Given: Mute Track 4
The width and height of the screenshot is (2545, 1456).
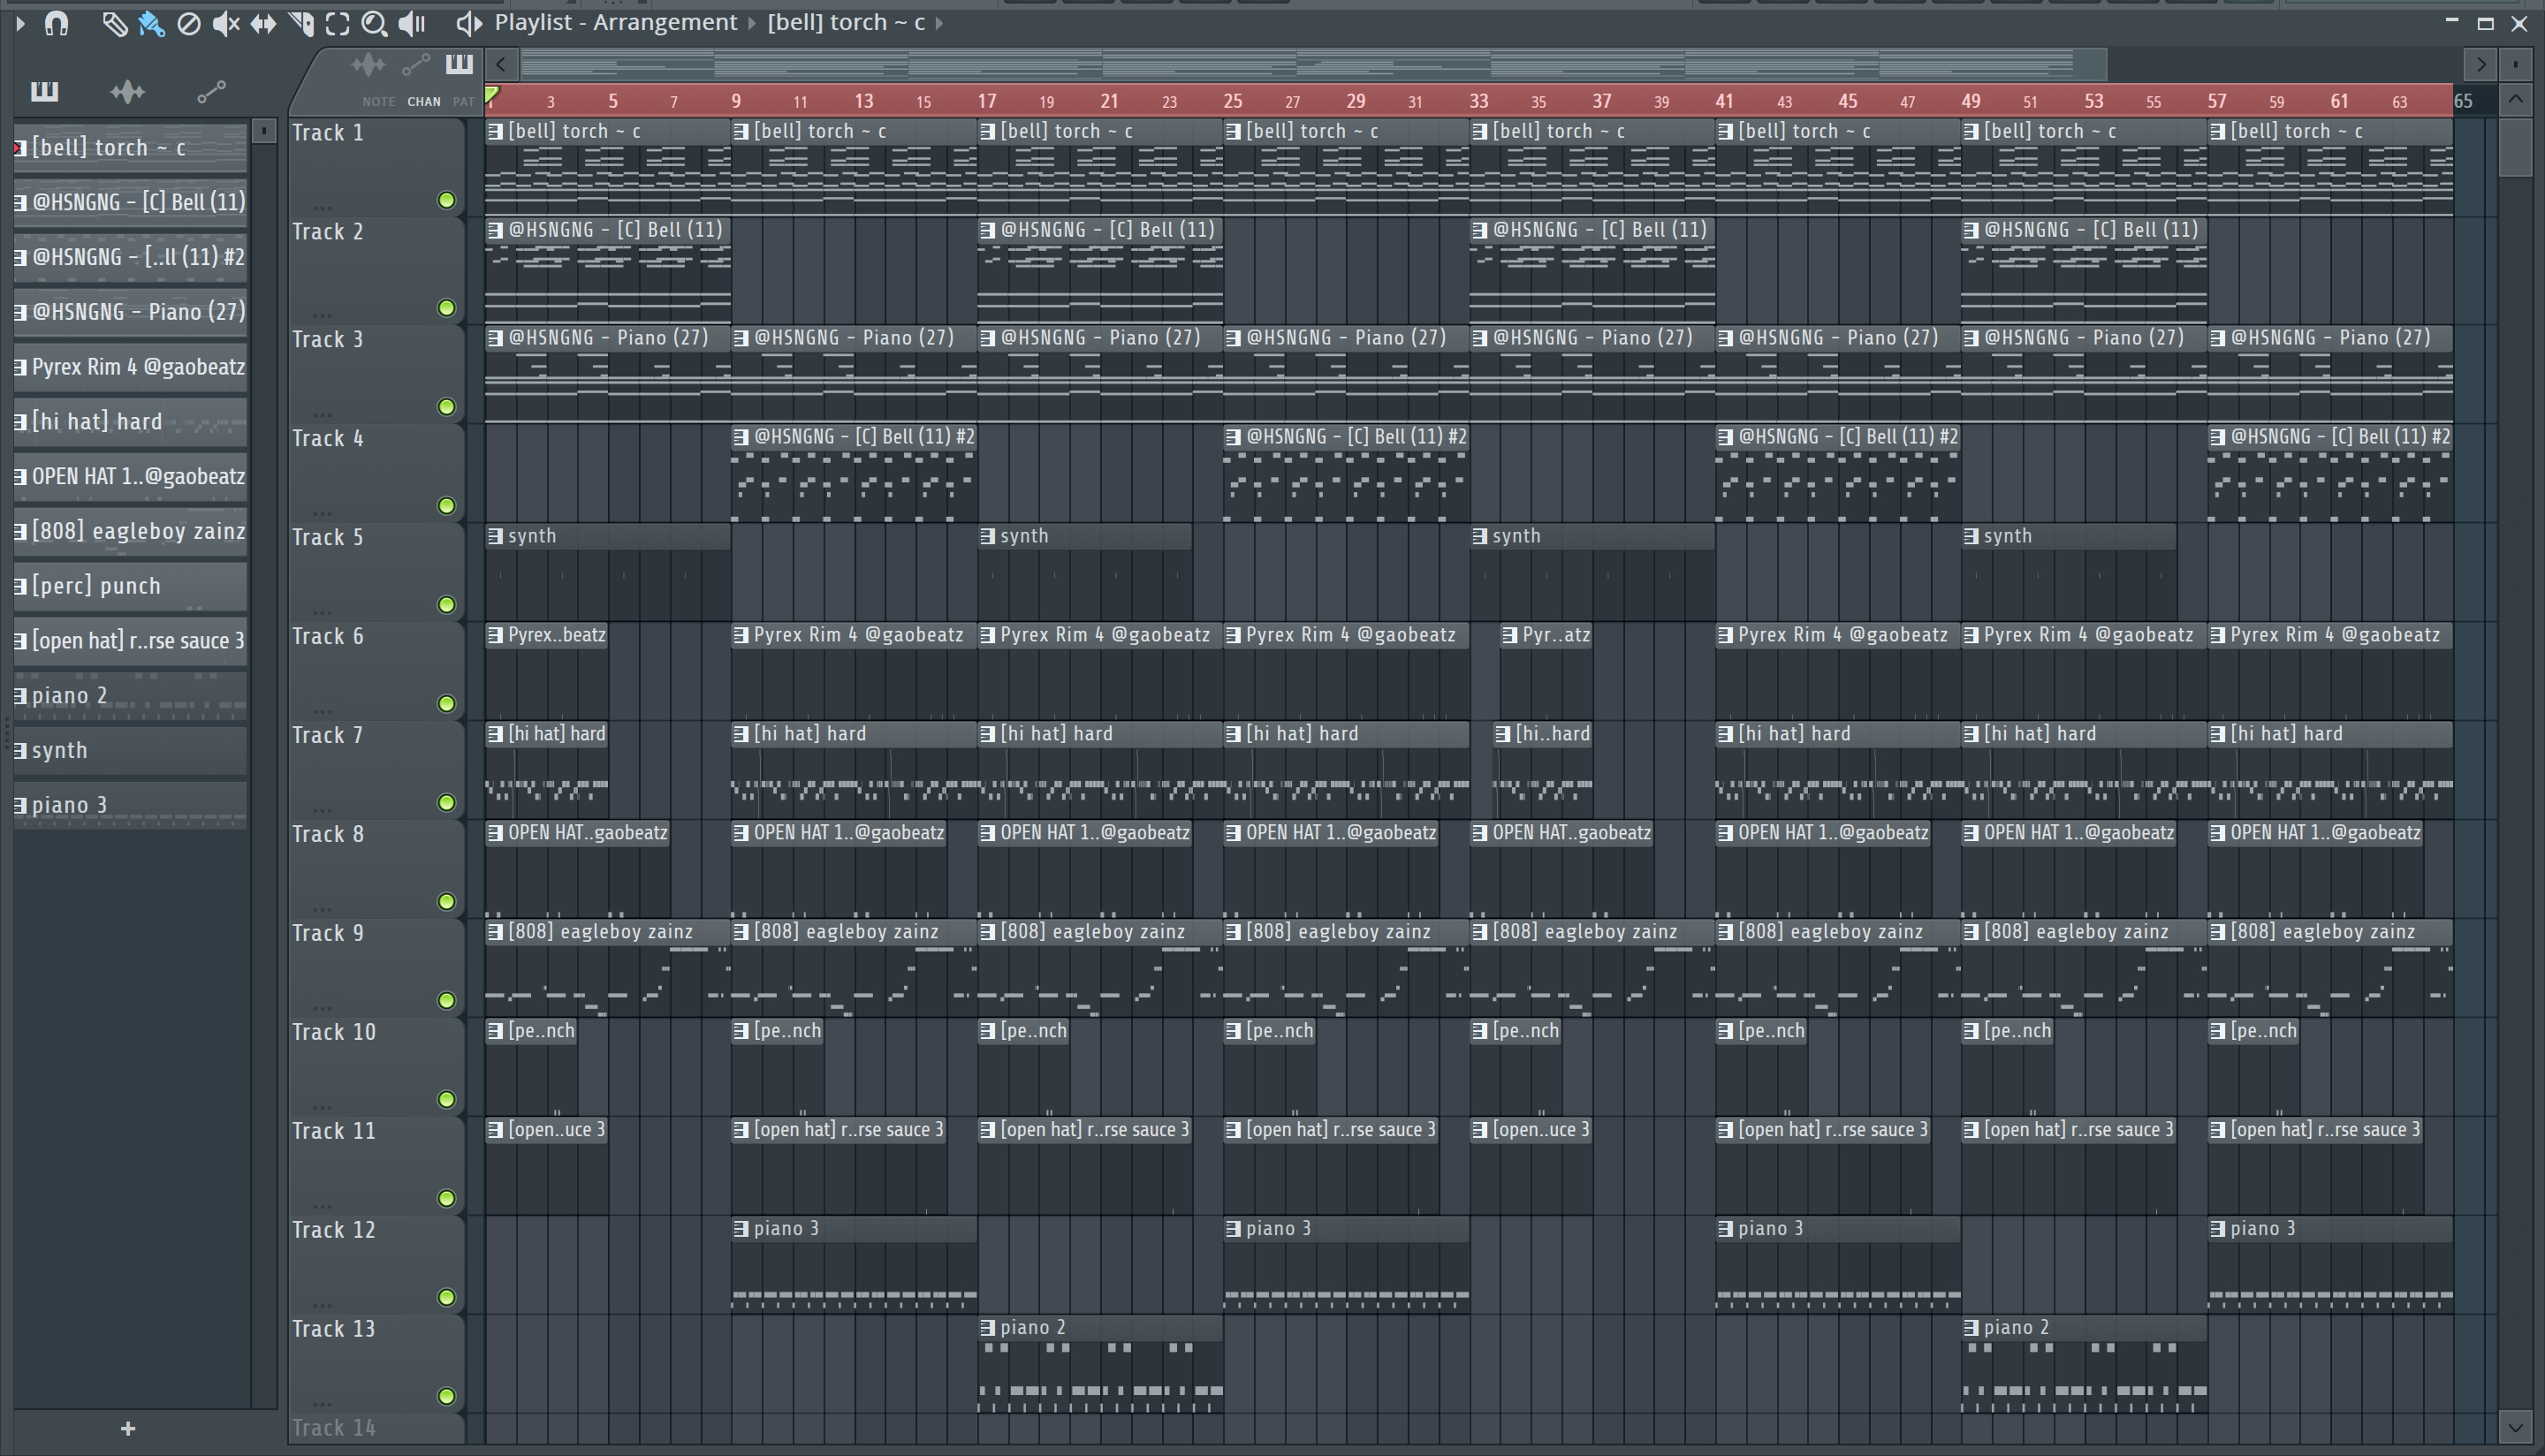Looking at the screenshot, I should pyautogui.click(x=447, y=506).
